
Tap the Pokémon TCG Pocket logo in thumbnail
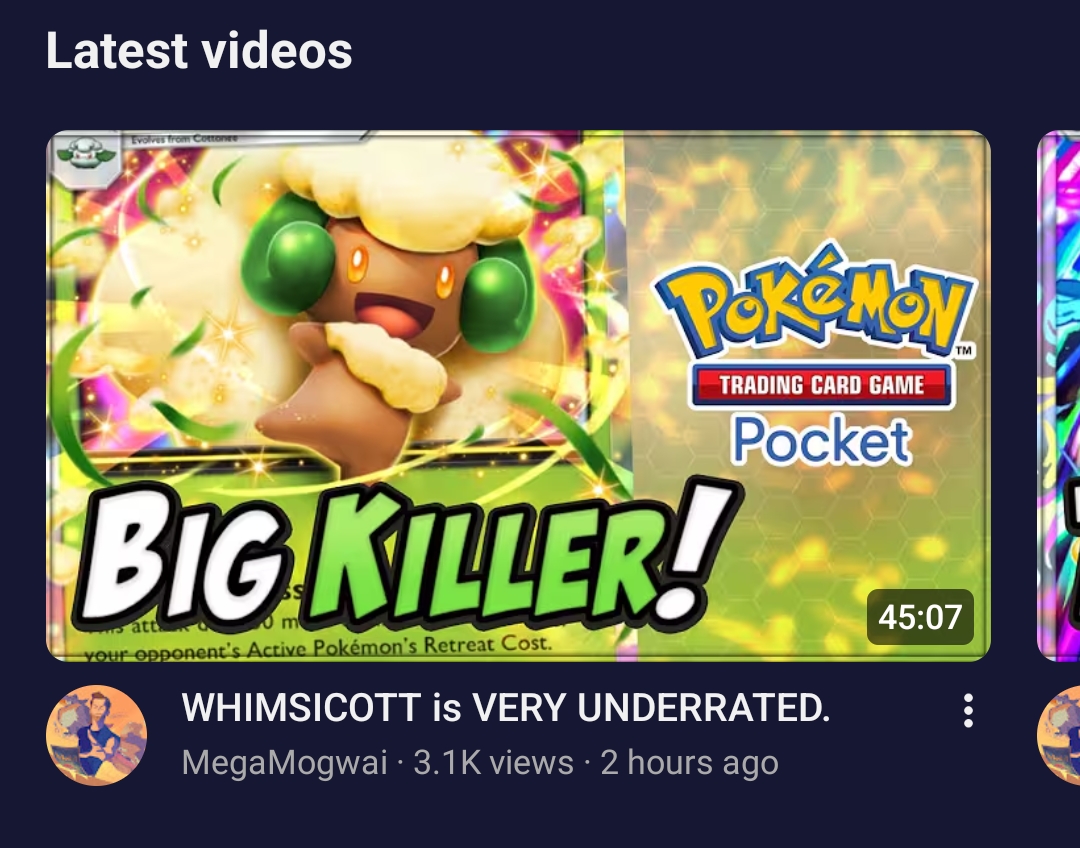pos(817,355)
